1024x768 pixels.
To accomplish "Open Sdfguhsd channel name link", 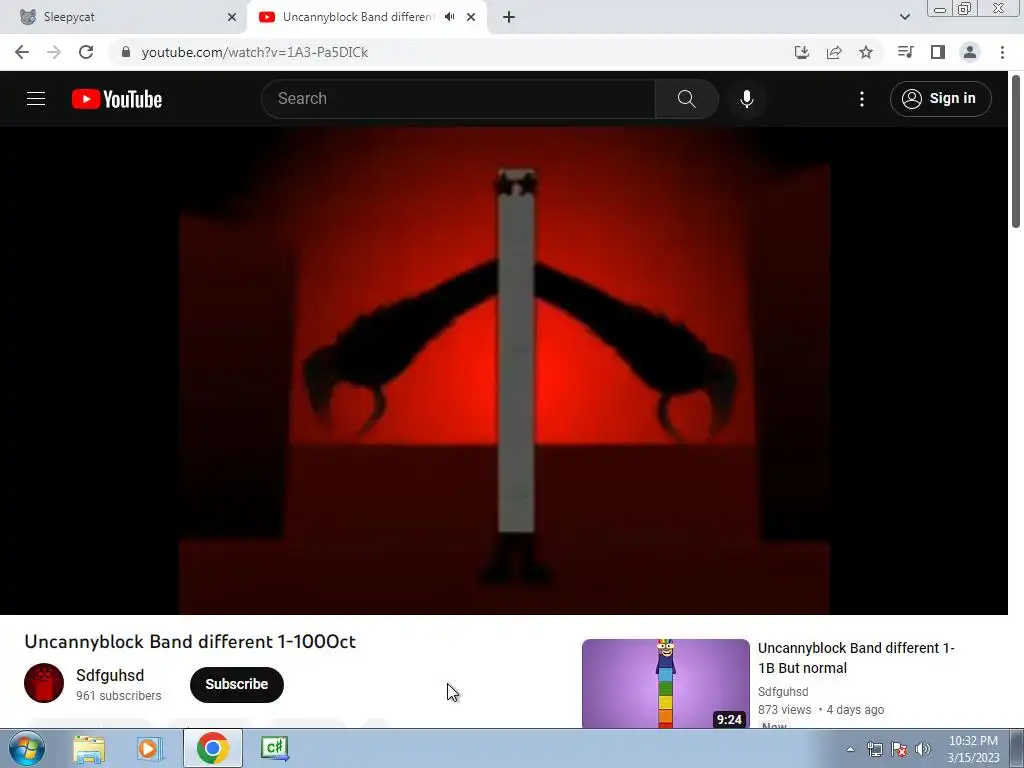I will click(110, 675).
